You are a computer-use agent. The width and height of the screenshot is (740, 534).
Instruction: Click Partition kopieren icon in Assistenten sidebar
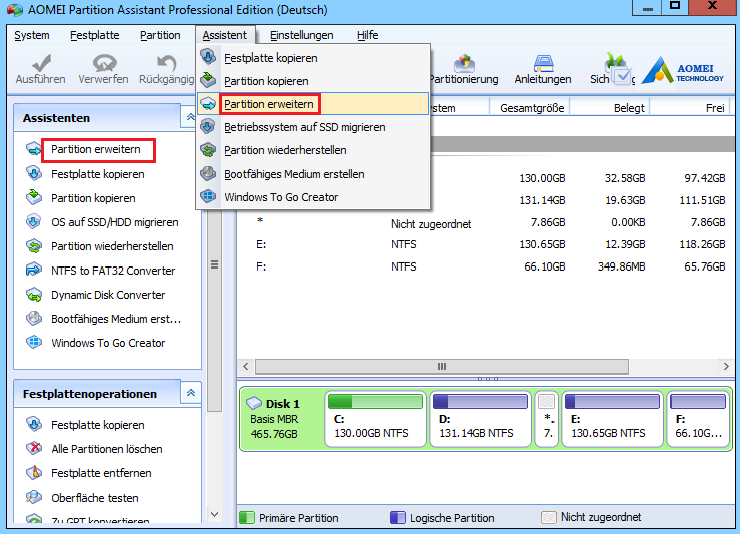(x=34, y=198)
